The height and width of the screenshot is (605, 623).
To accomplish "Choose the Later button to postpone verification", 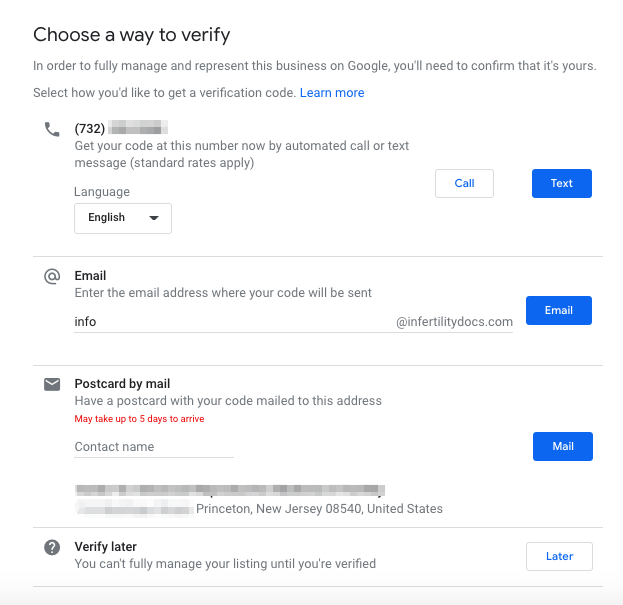I will pyautogui.click(x=559, y=556).
